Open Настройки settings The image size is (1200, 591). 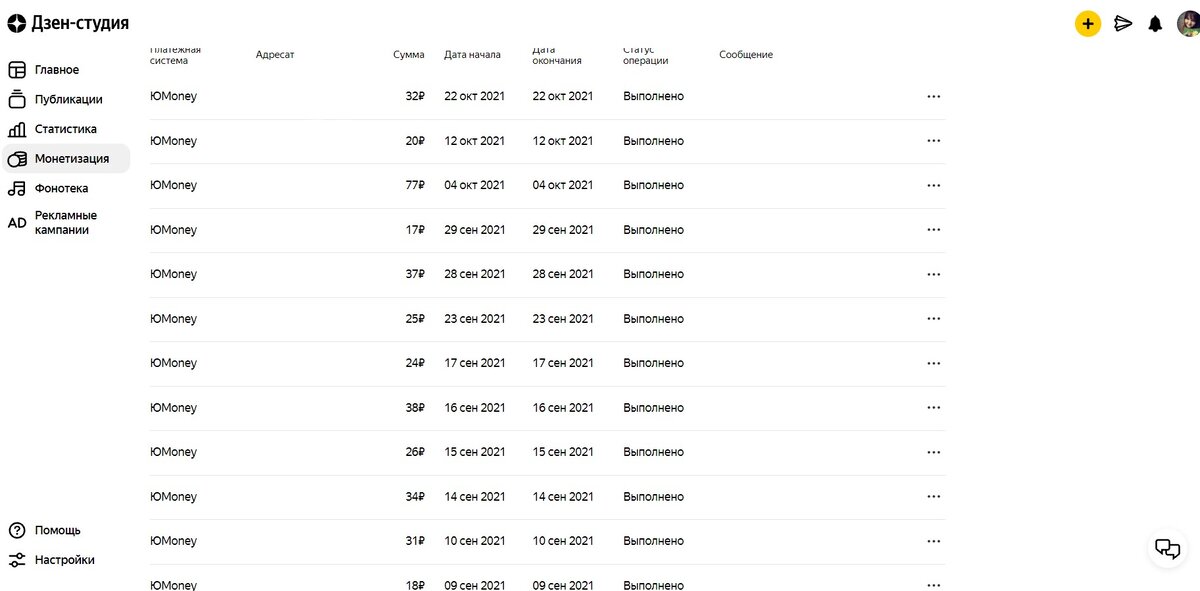(64, 560)
